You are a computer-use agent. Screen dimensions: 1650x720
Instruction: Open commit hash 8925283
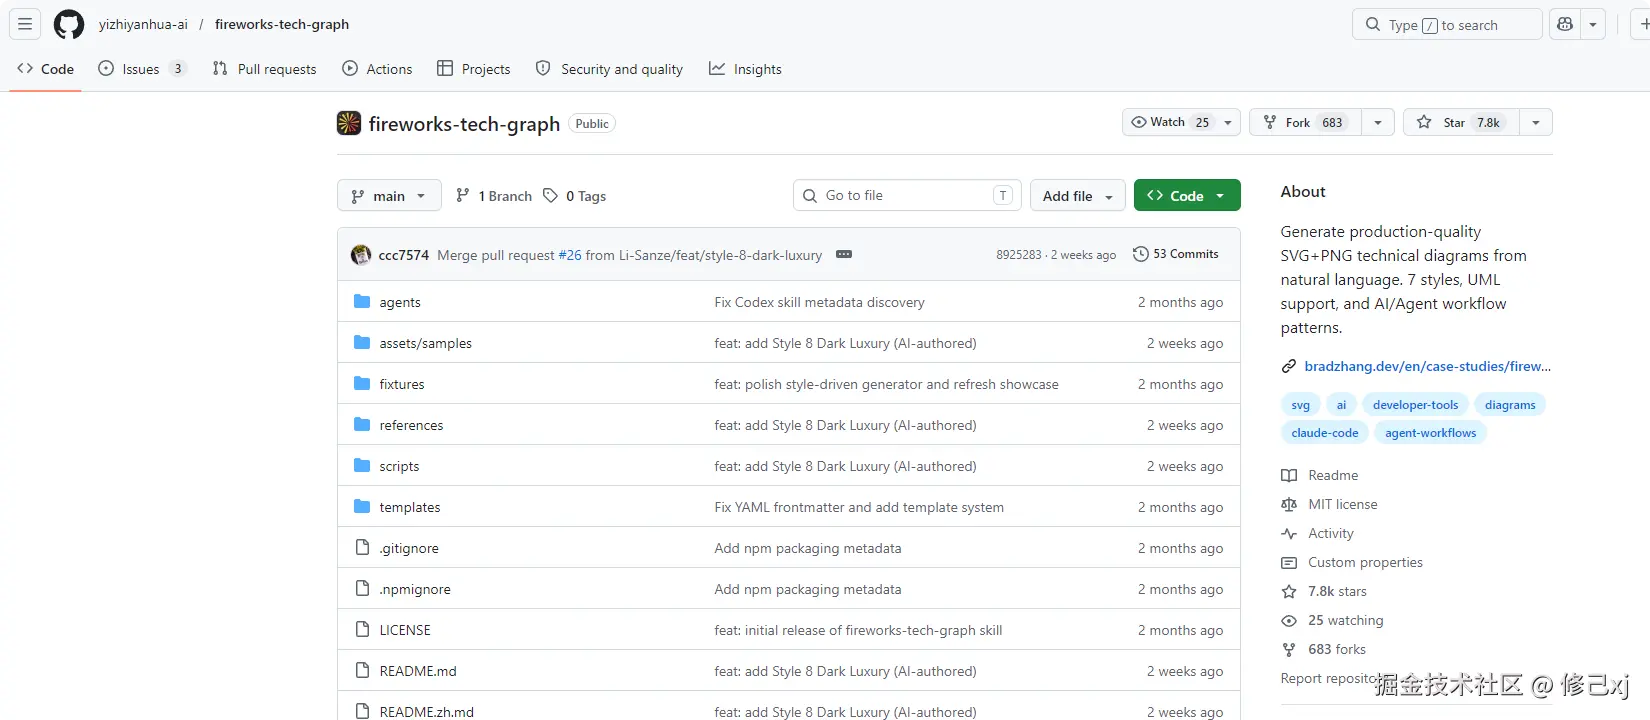click(x=1018, y=255)
